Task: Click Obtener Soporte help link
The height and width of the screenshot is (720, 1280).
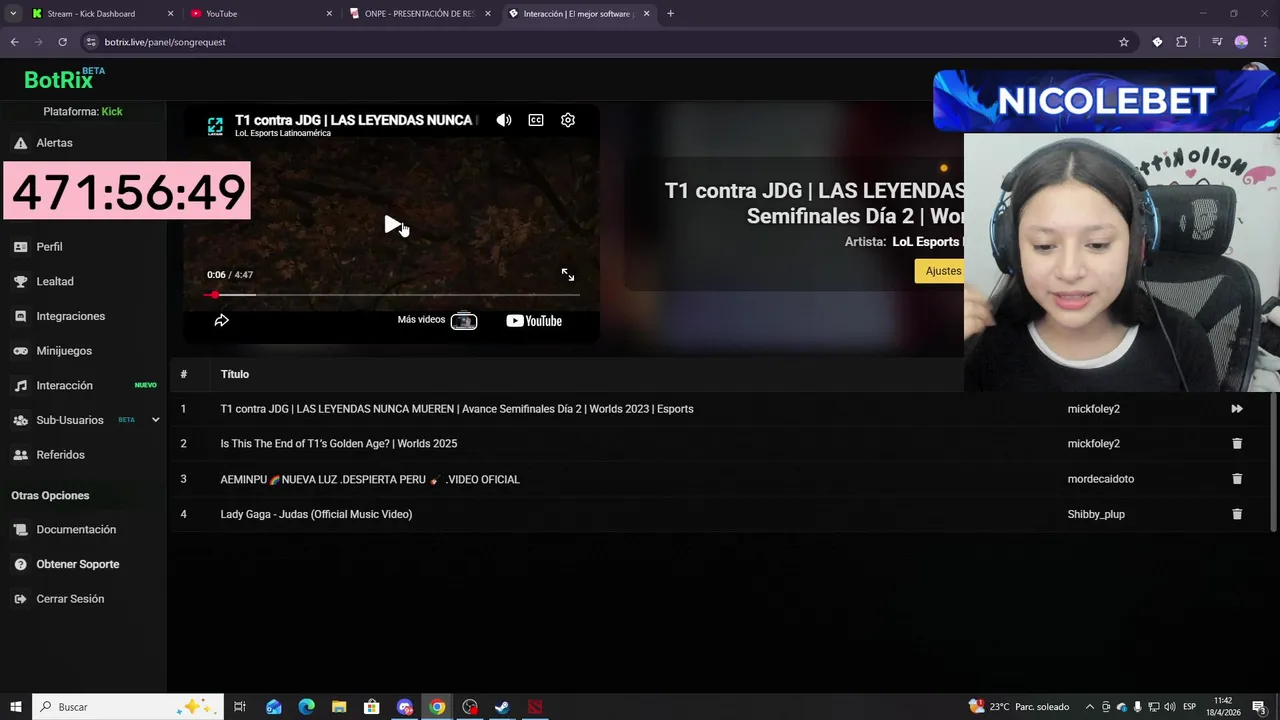Action: (77, 565)
